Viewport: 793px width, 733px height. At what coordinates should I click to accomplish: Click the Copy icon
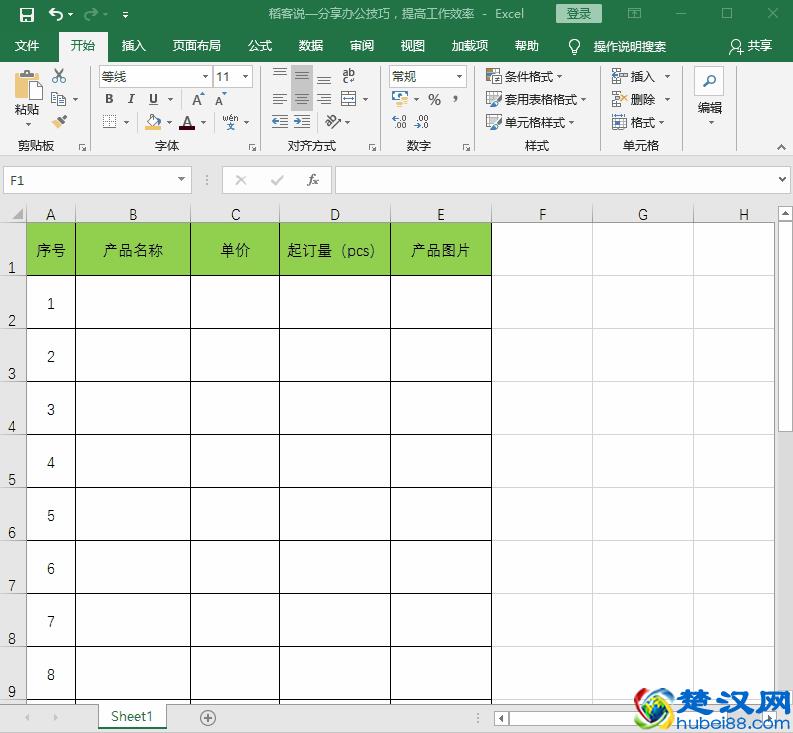click(x=59, y=99)
